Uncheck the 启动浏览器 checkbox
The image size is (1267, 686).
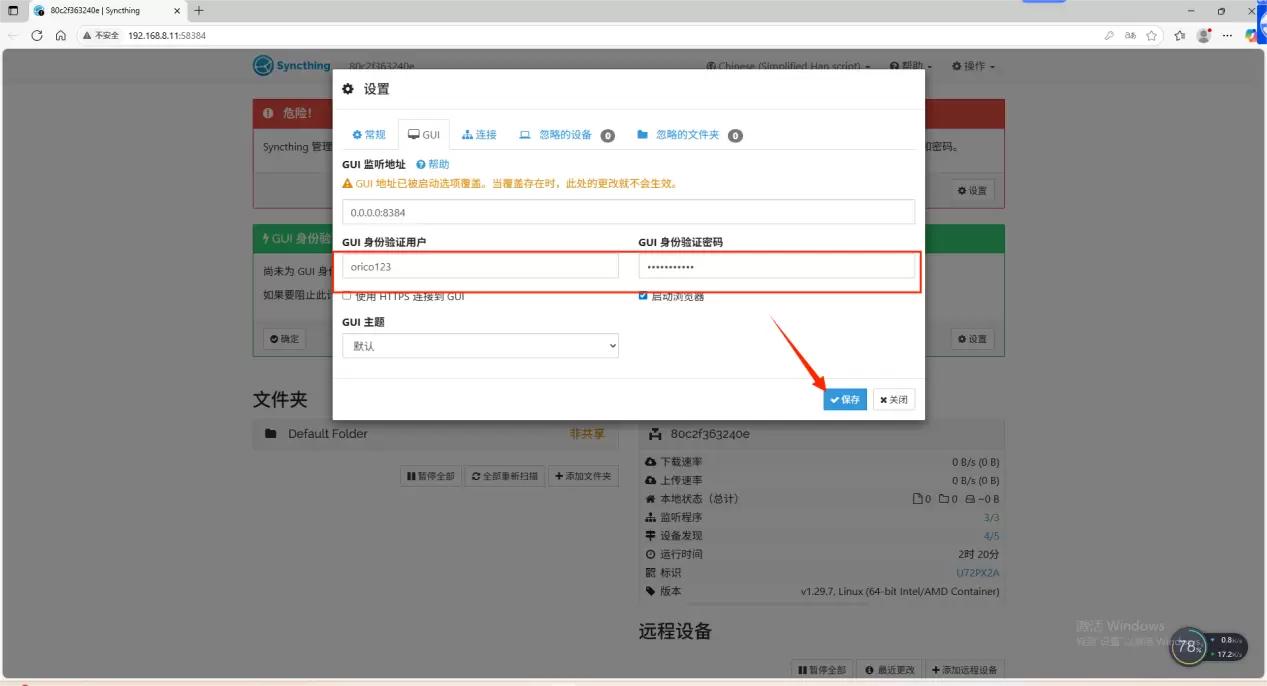click(x=643, y=296)
